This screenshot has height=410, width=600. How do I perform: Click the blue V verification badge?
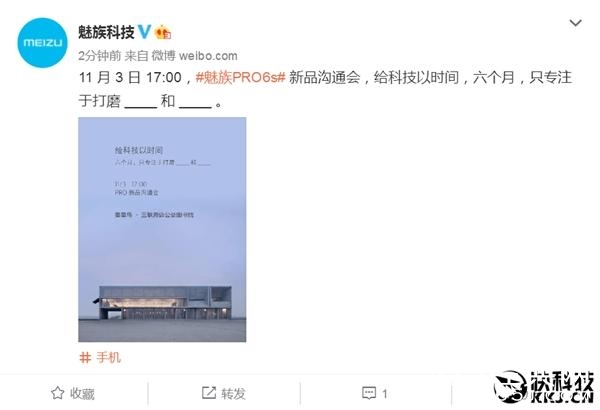coord(144,32)
